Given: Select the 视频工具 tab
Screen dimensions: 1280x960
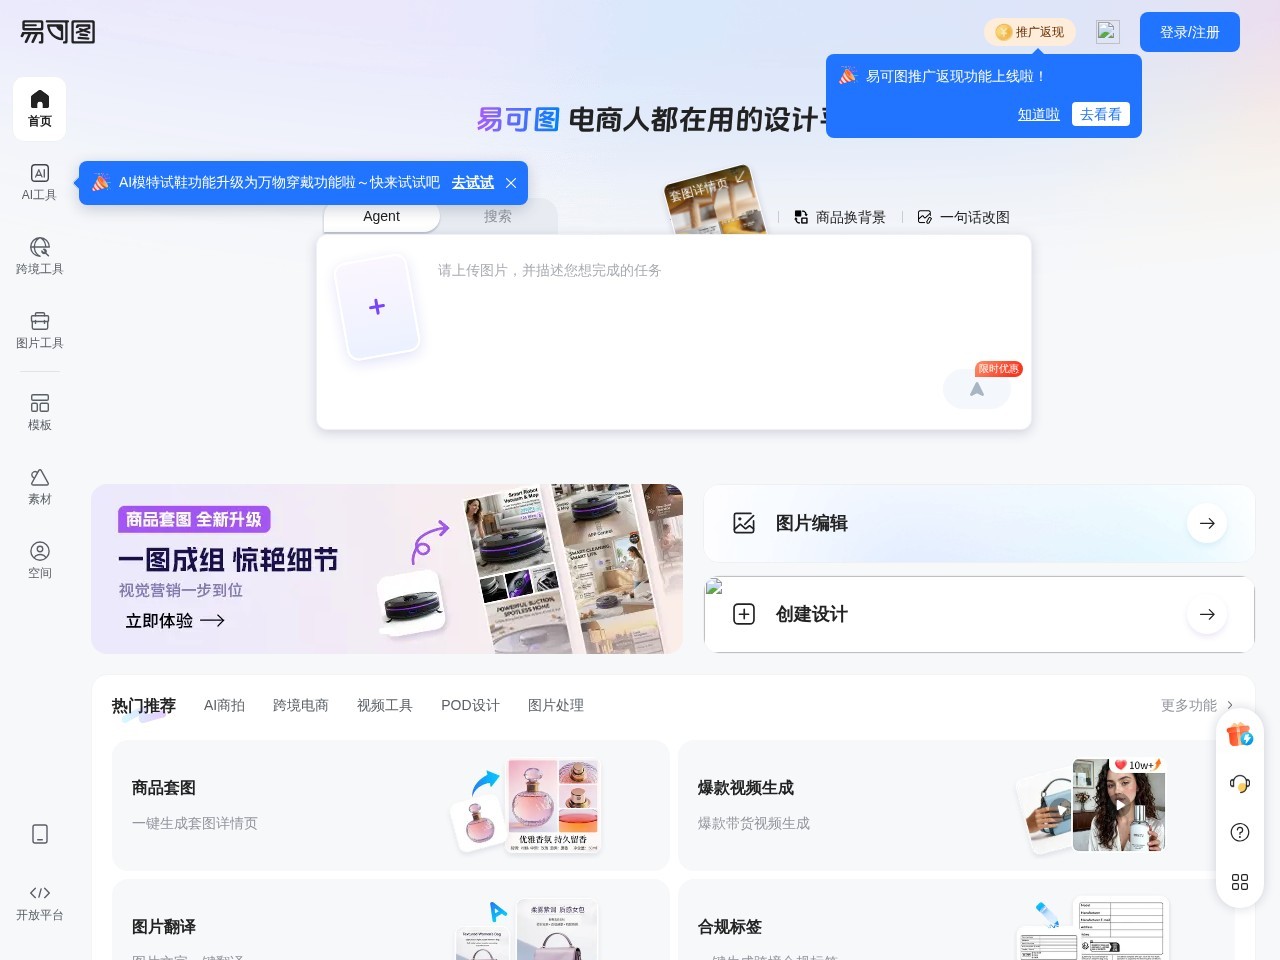Looking at the screenshot, I should click(x=385, y=705).
